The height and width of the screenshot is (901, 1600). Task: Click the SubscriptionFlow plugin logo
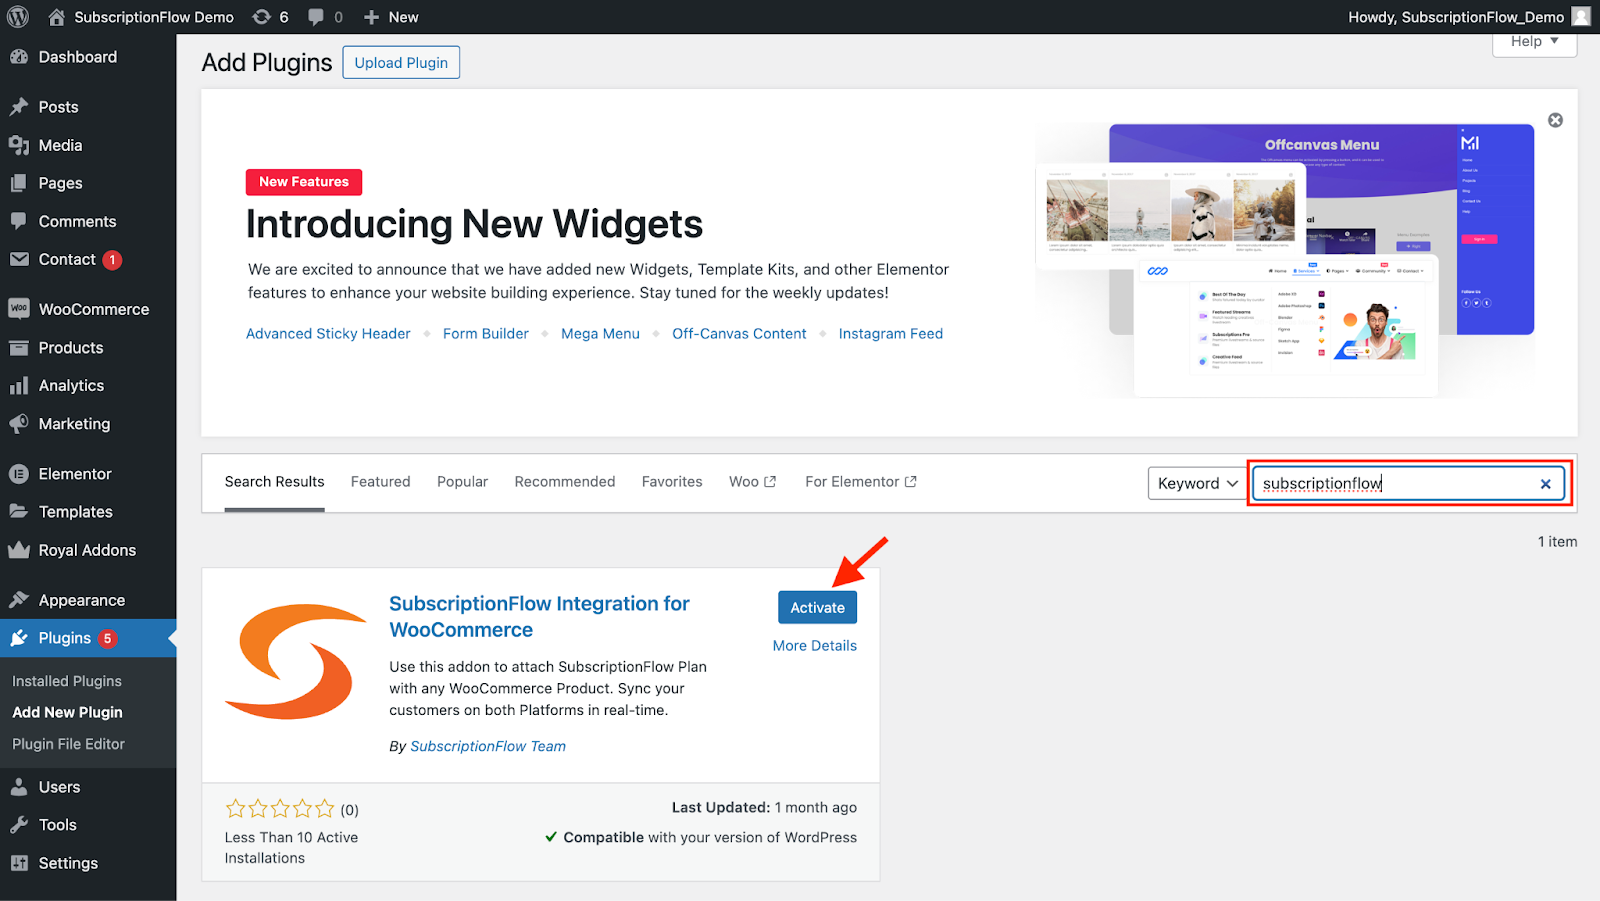[296, 661]
